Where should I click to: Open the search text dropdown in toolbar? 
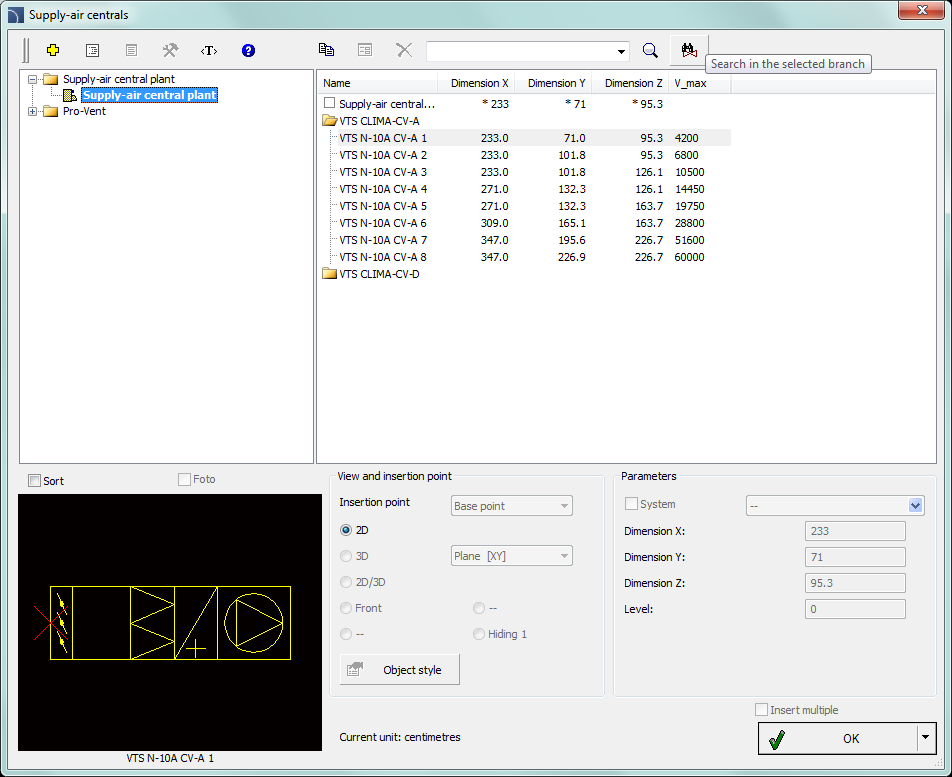click(622, 51)
